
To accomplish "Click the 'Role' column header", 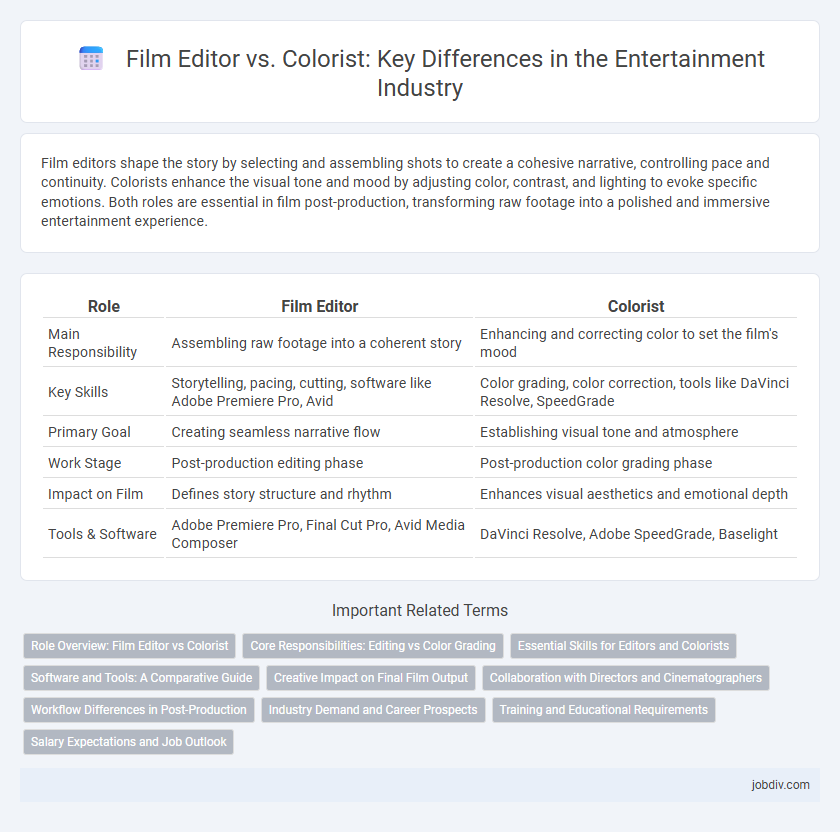I will click(103, 306).
